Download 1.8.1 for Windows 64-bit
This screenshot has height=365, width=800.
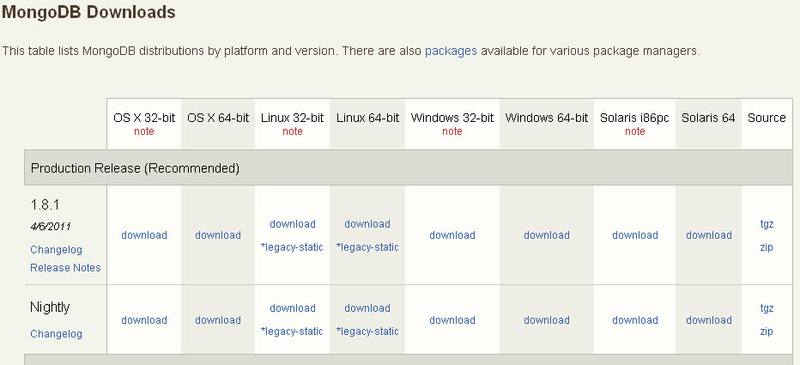(546, 235)
